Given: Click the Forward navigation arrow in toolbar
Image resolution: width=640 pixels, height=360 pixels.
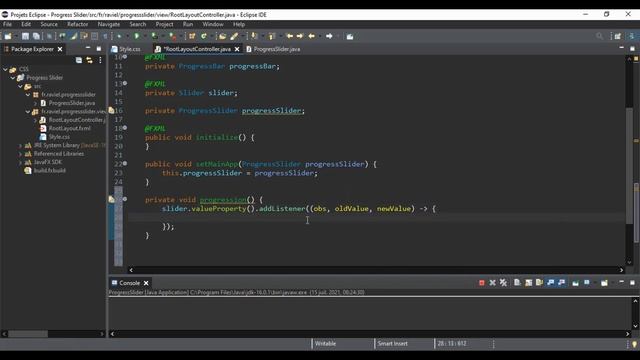Looking at the screenshot, I should [x=329, y=36].
